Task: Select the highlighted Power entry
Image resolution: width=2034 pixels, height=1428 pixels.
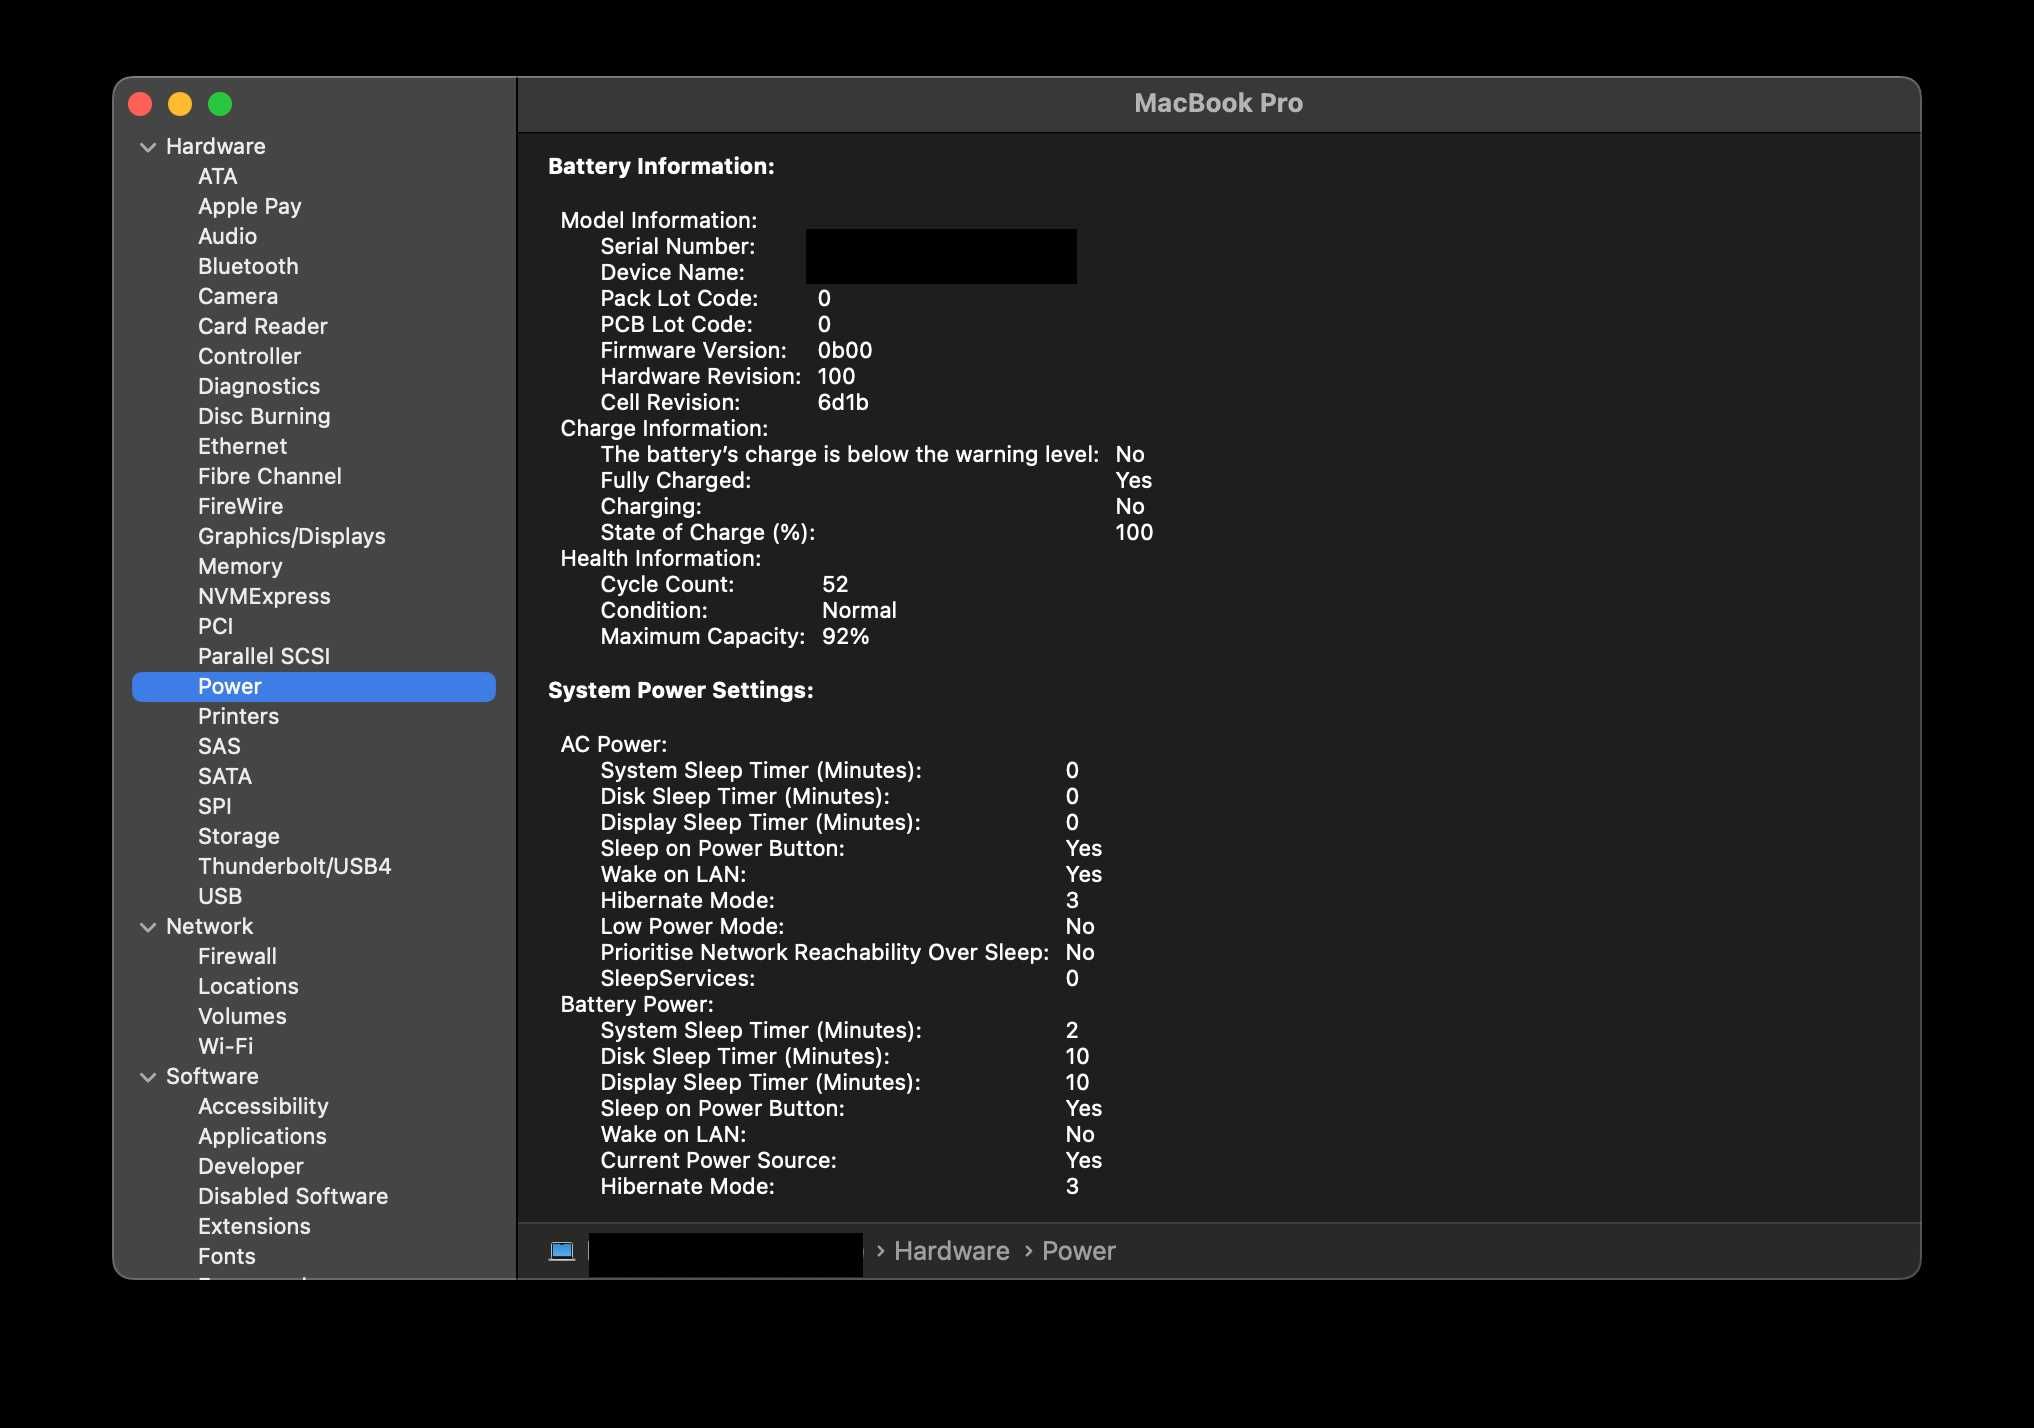Action: click(314, 686)
